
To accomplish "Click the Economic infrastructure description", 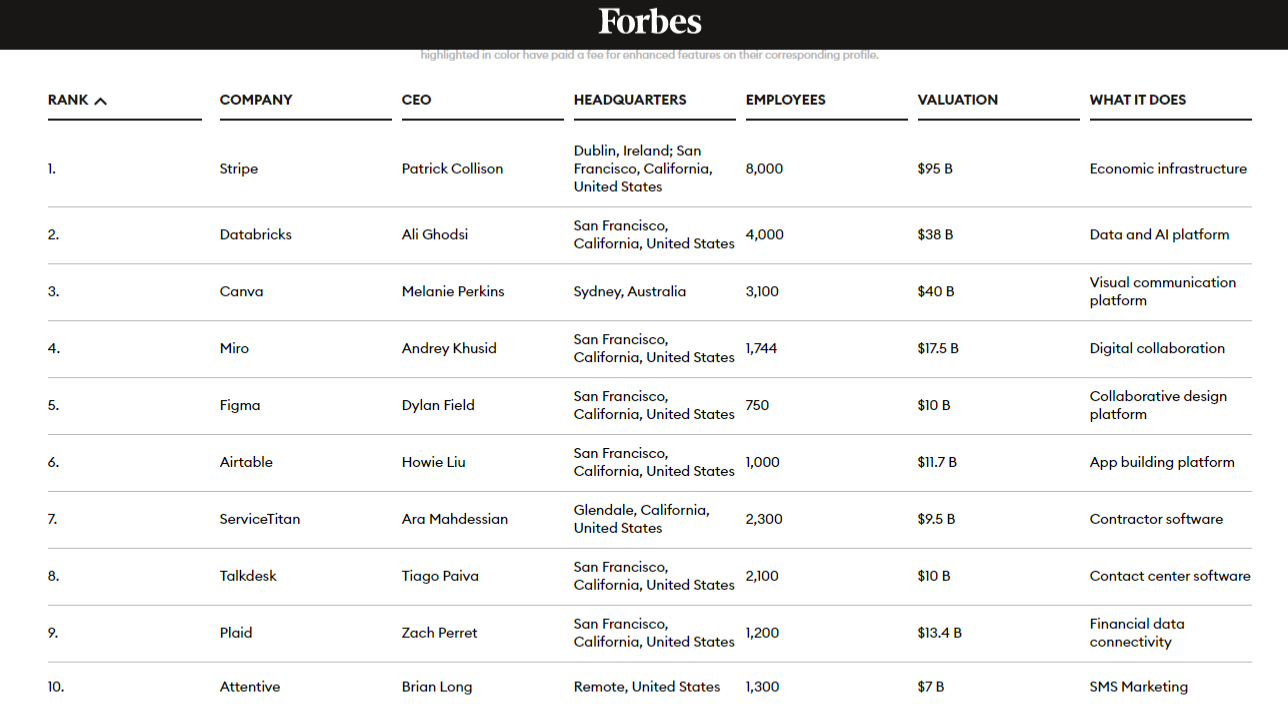I will point(1168,169).
